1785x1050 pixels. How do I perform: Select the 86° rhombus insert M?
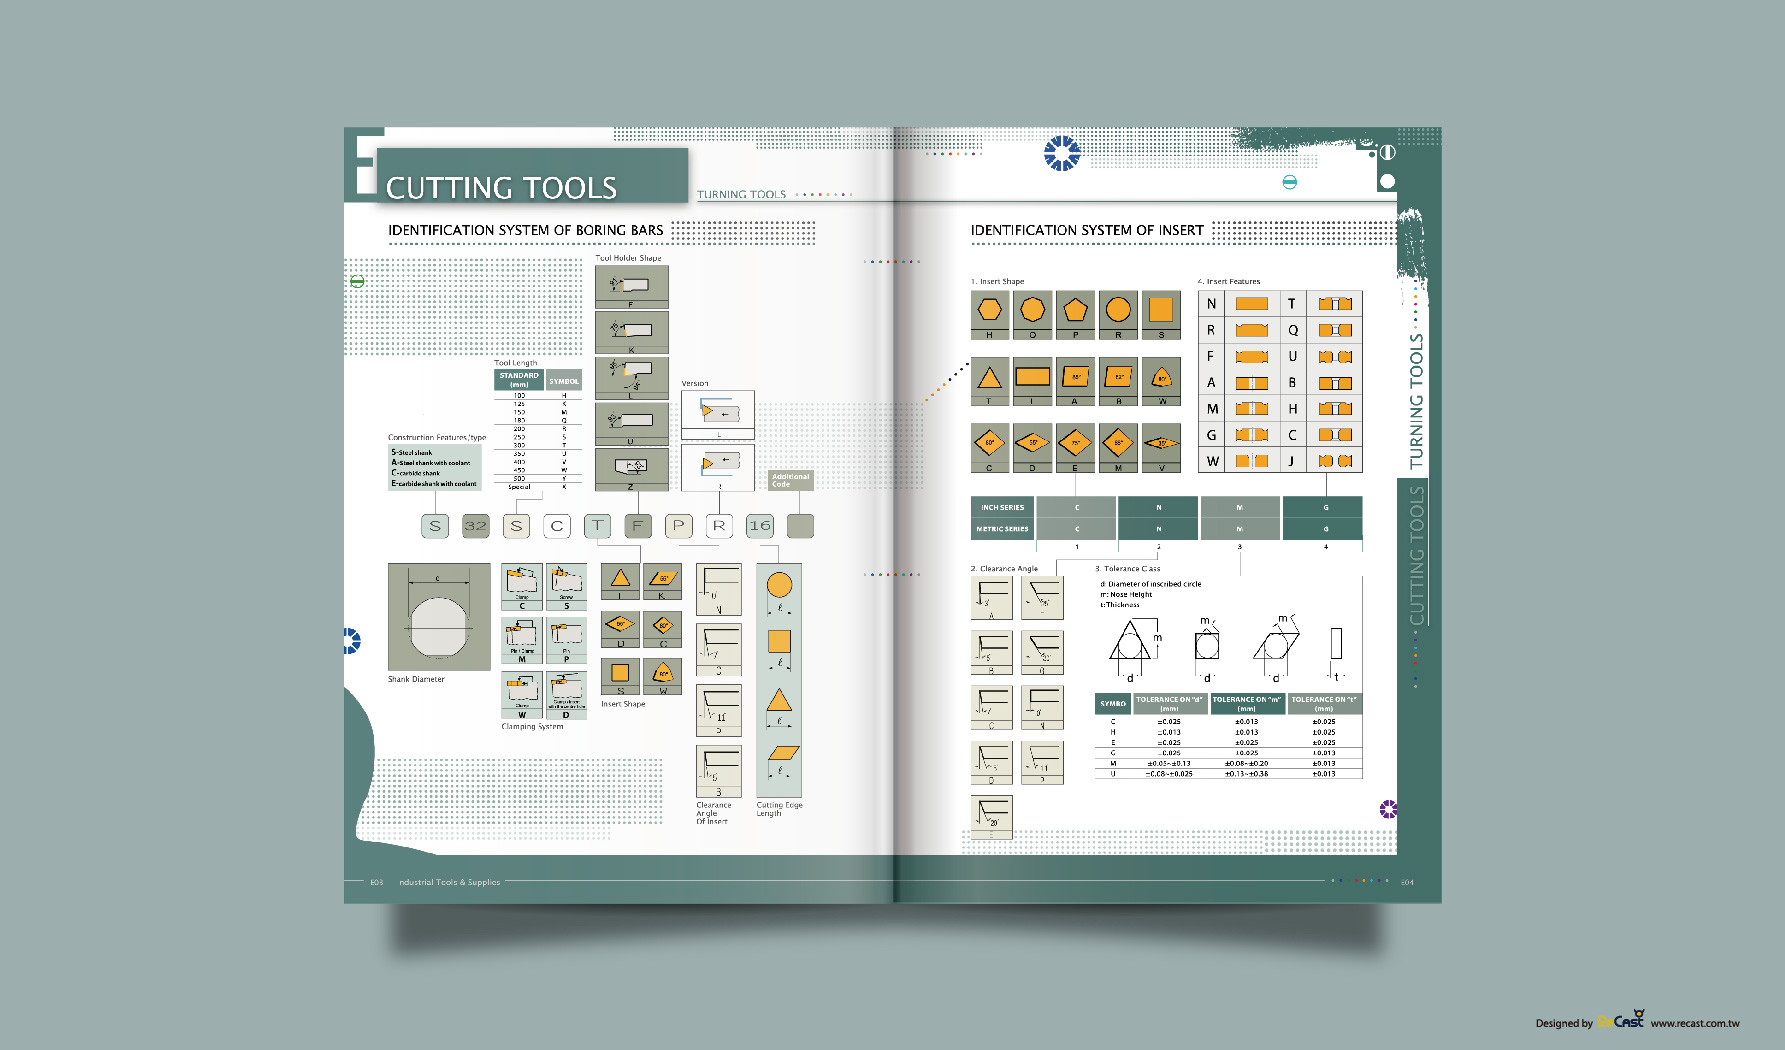pos(1118,448)
